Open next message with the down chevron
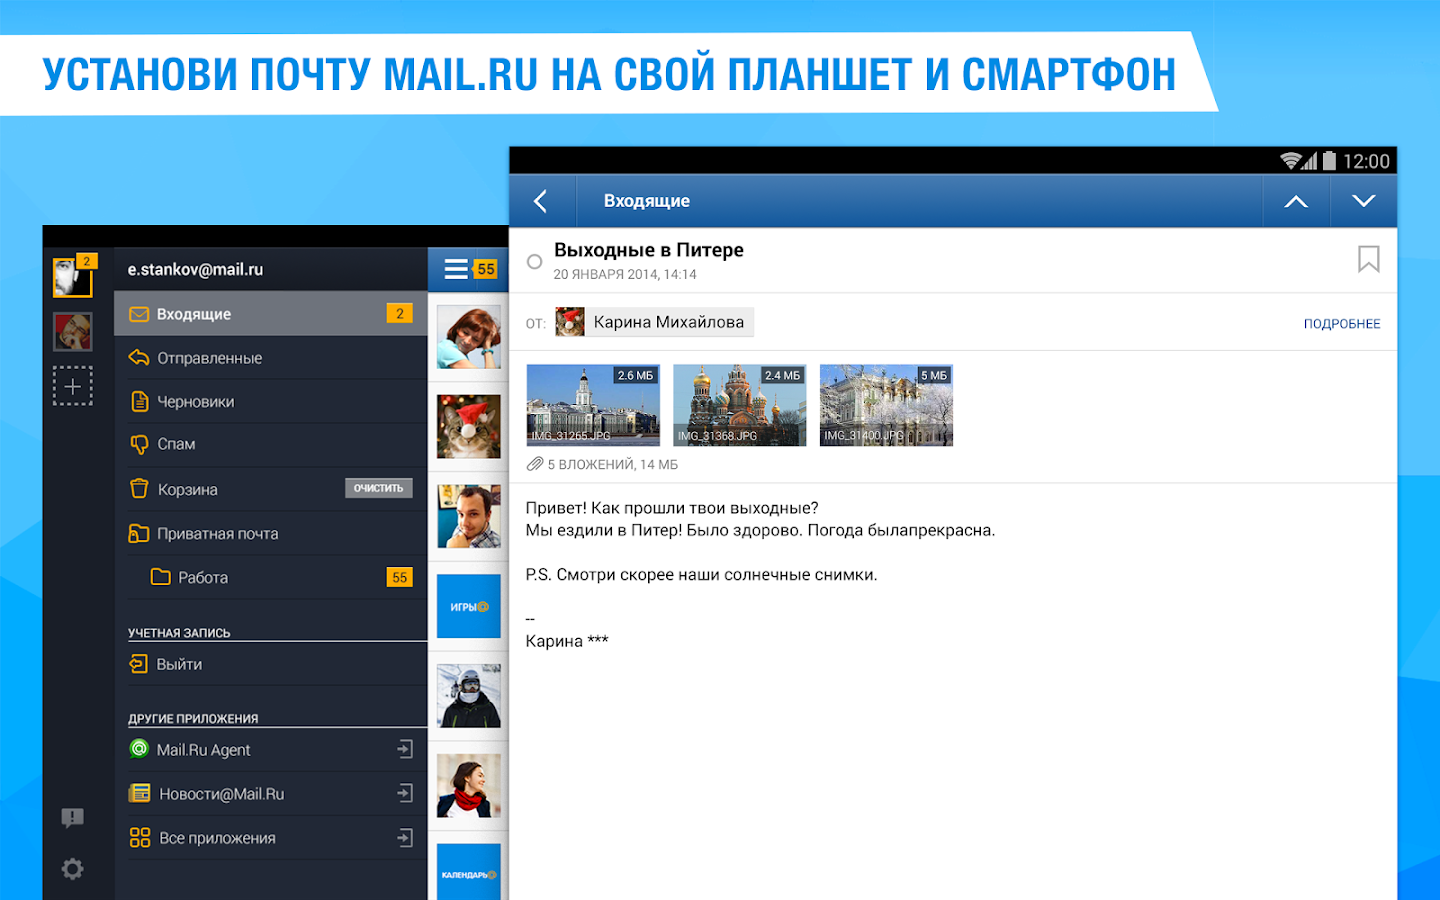The width and height of the screenshot is (1440, 900). (x=1363, y=201)
